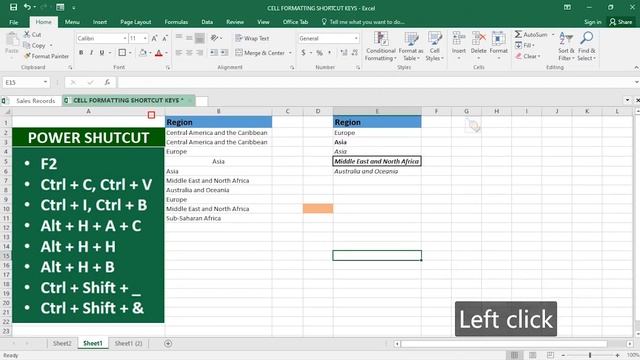640x360 pixels.
Task: Click the Fill Color bucket icon
Action: [x=143, y=53]
